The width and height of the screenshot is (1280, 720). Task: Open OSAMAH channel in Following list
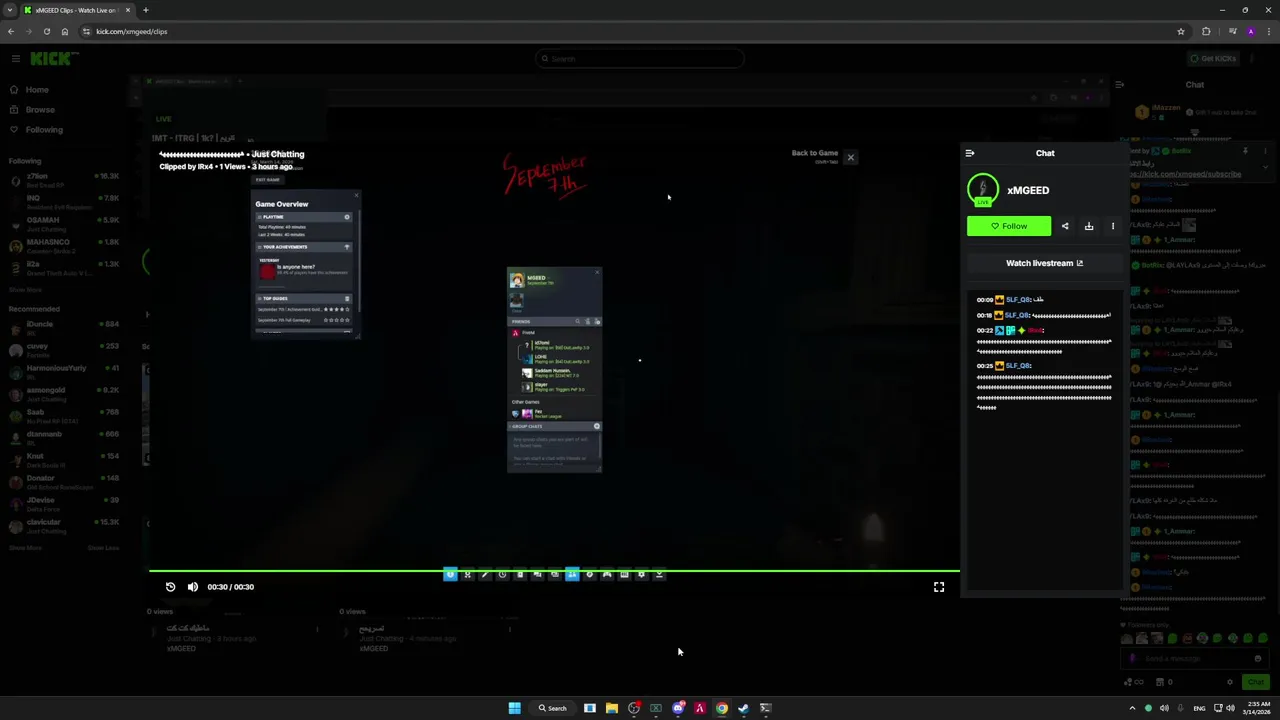(64, 224)
